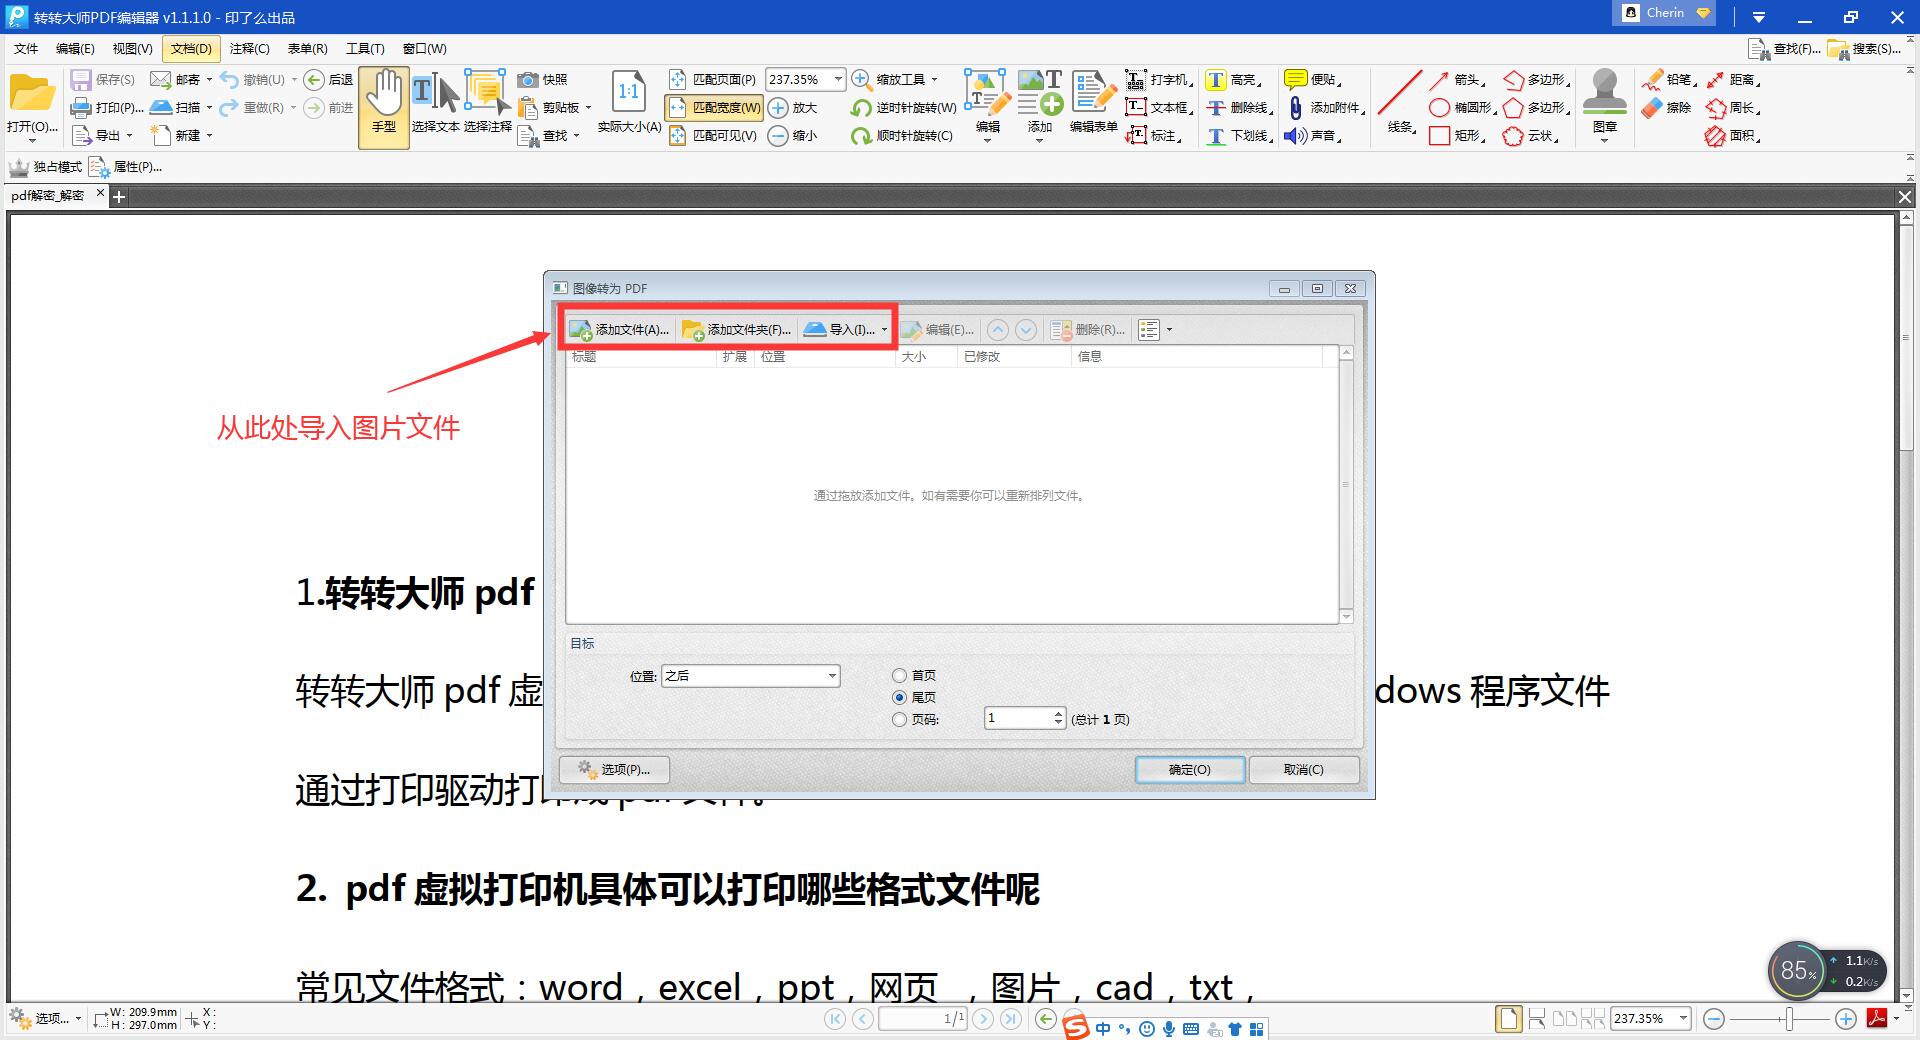Open the Edit (编辑) menu
Image resolution: width=1920 pixels, height=1040 pixels.
[75, 48]
